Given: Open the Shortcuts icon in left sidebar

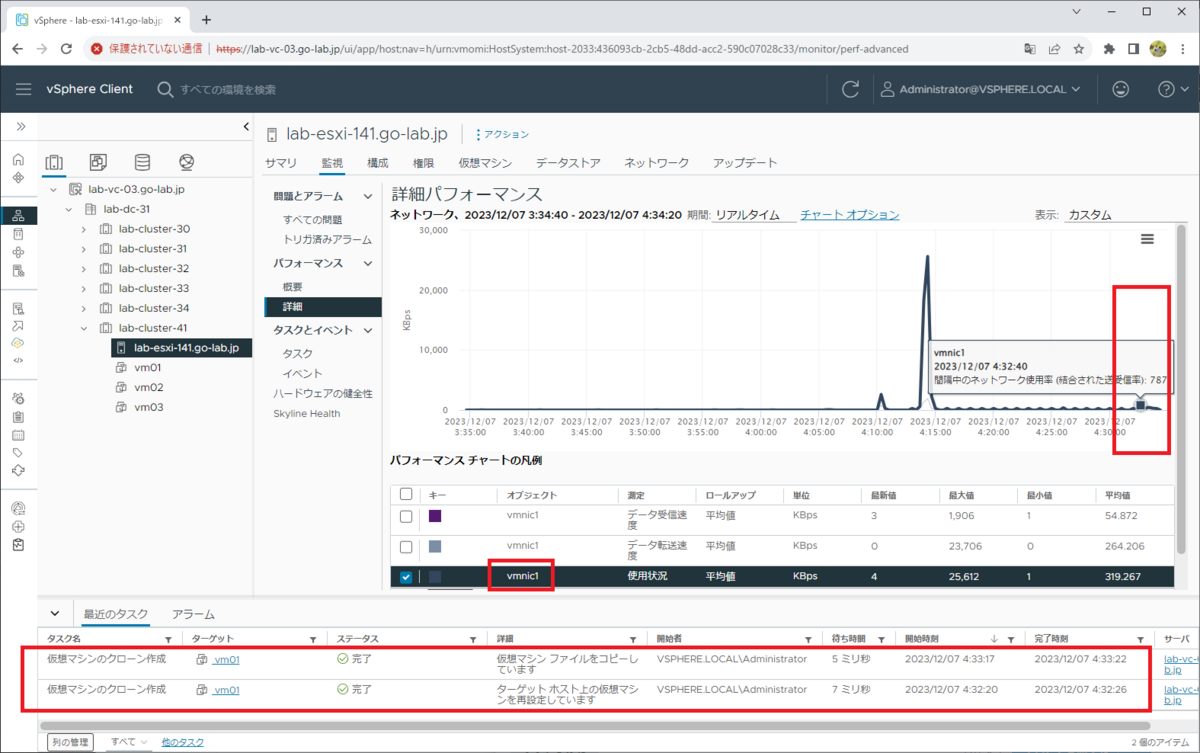Looking at the screenshot, I should pos(18,178).
